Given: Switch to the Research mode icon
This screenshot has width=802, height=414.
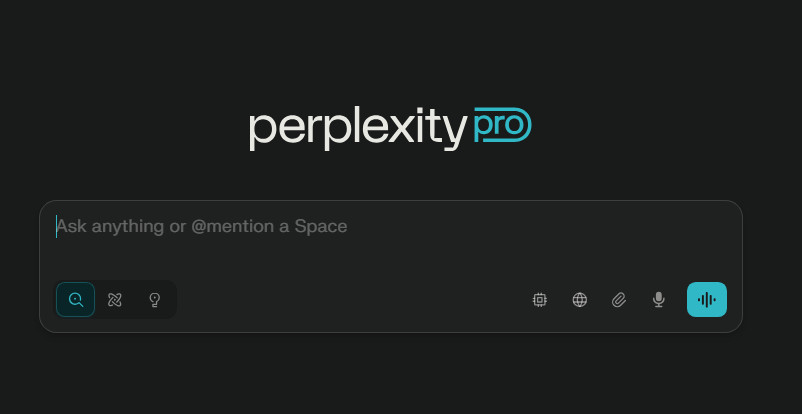Looking at the screenshot, I should 115,299.
